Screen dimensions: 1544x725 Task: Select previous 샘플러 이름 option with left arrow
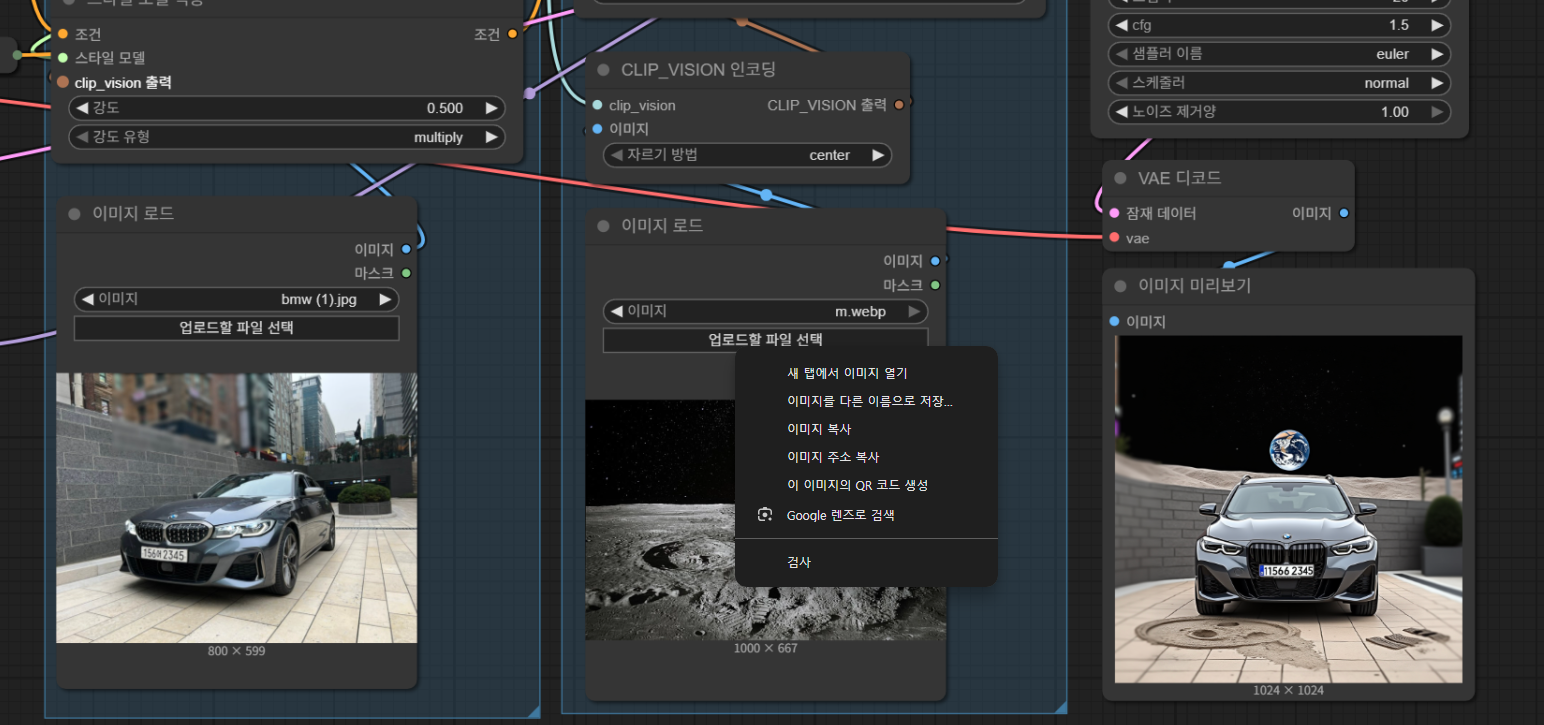[x=1122, y=54]
